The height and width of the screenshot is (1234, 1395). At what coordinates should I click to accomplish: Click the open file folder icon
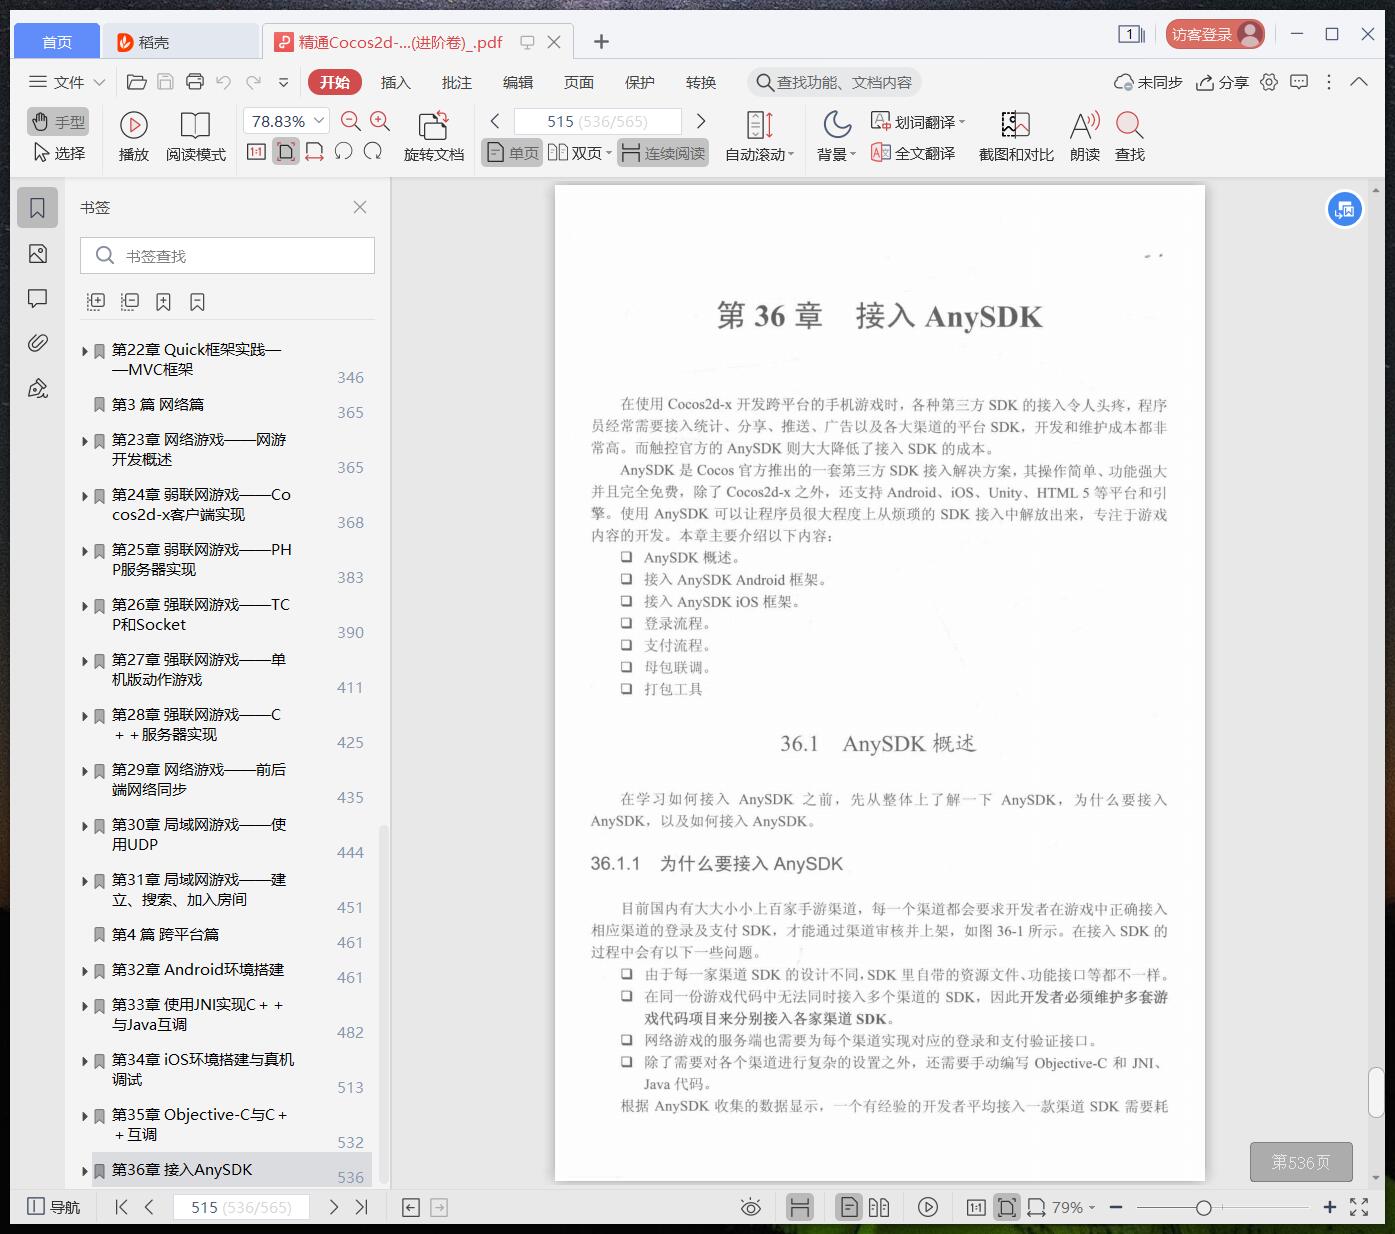137,82
